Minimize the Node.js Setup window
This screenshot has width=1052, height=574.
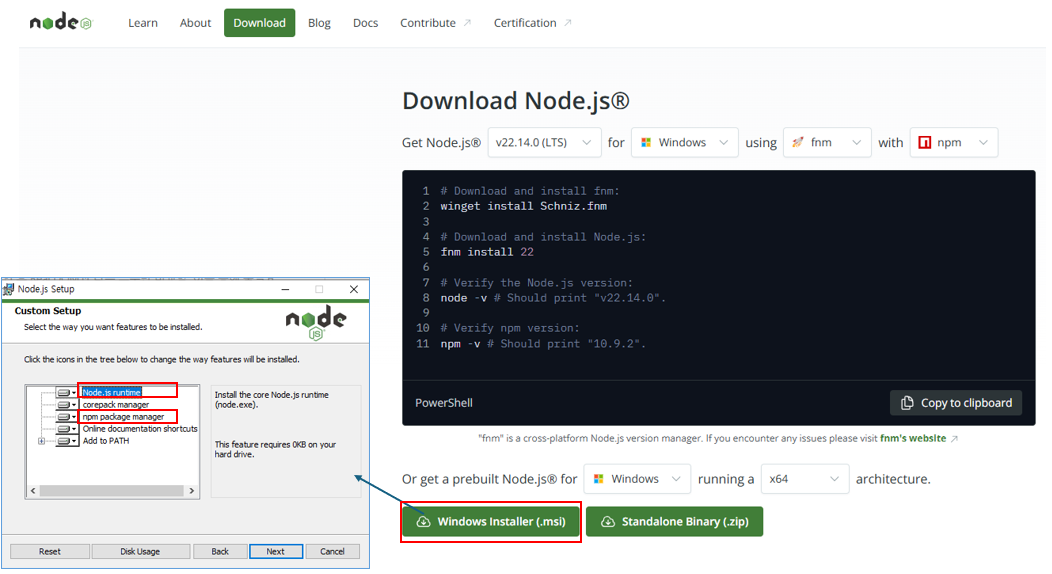286,289
